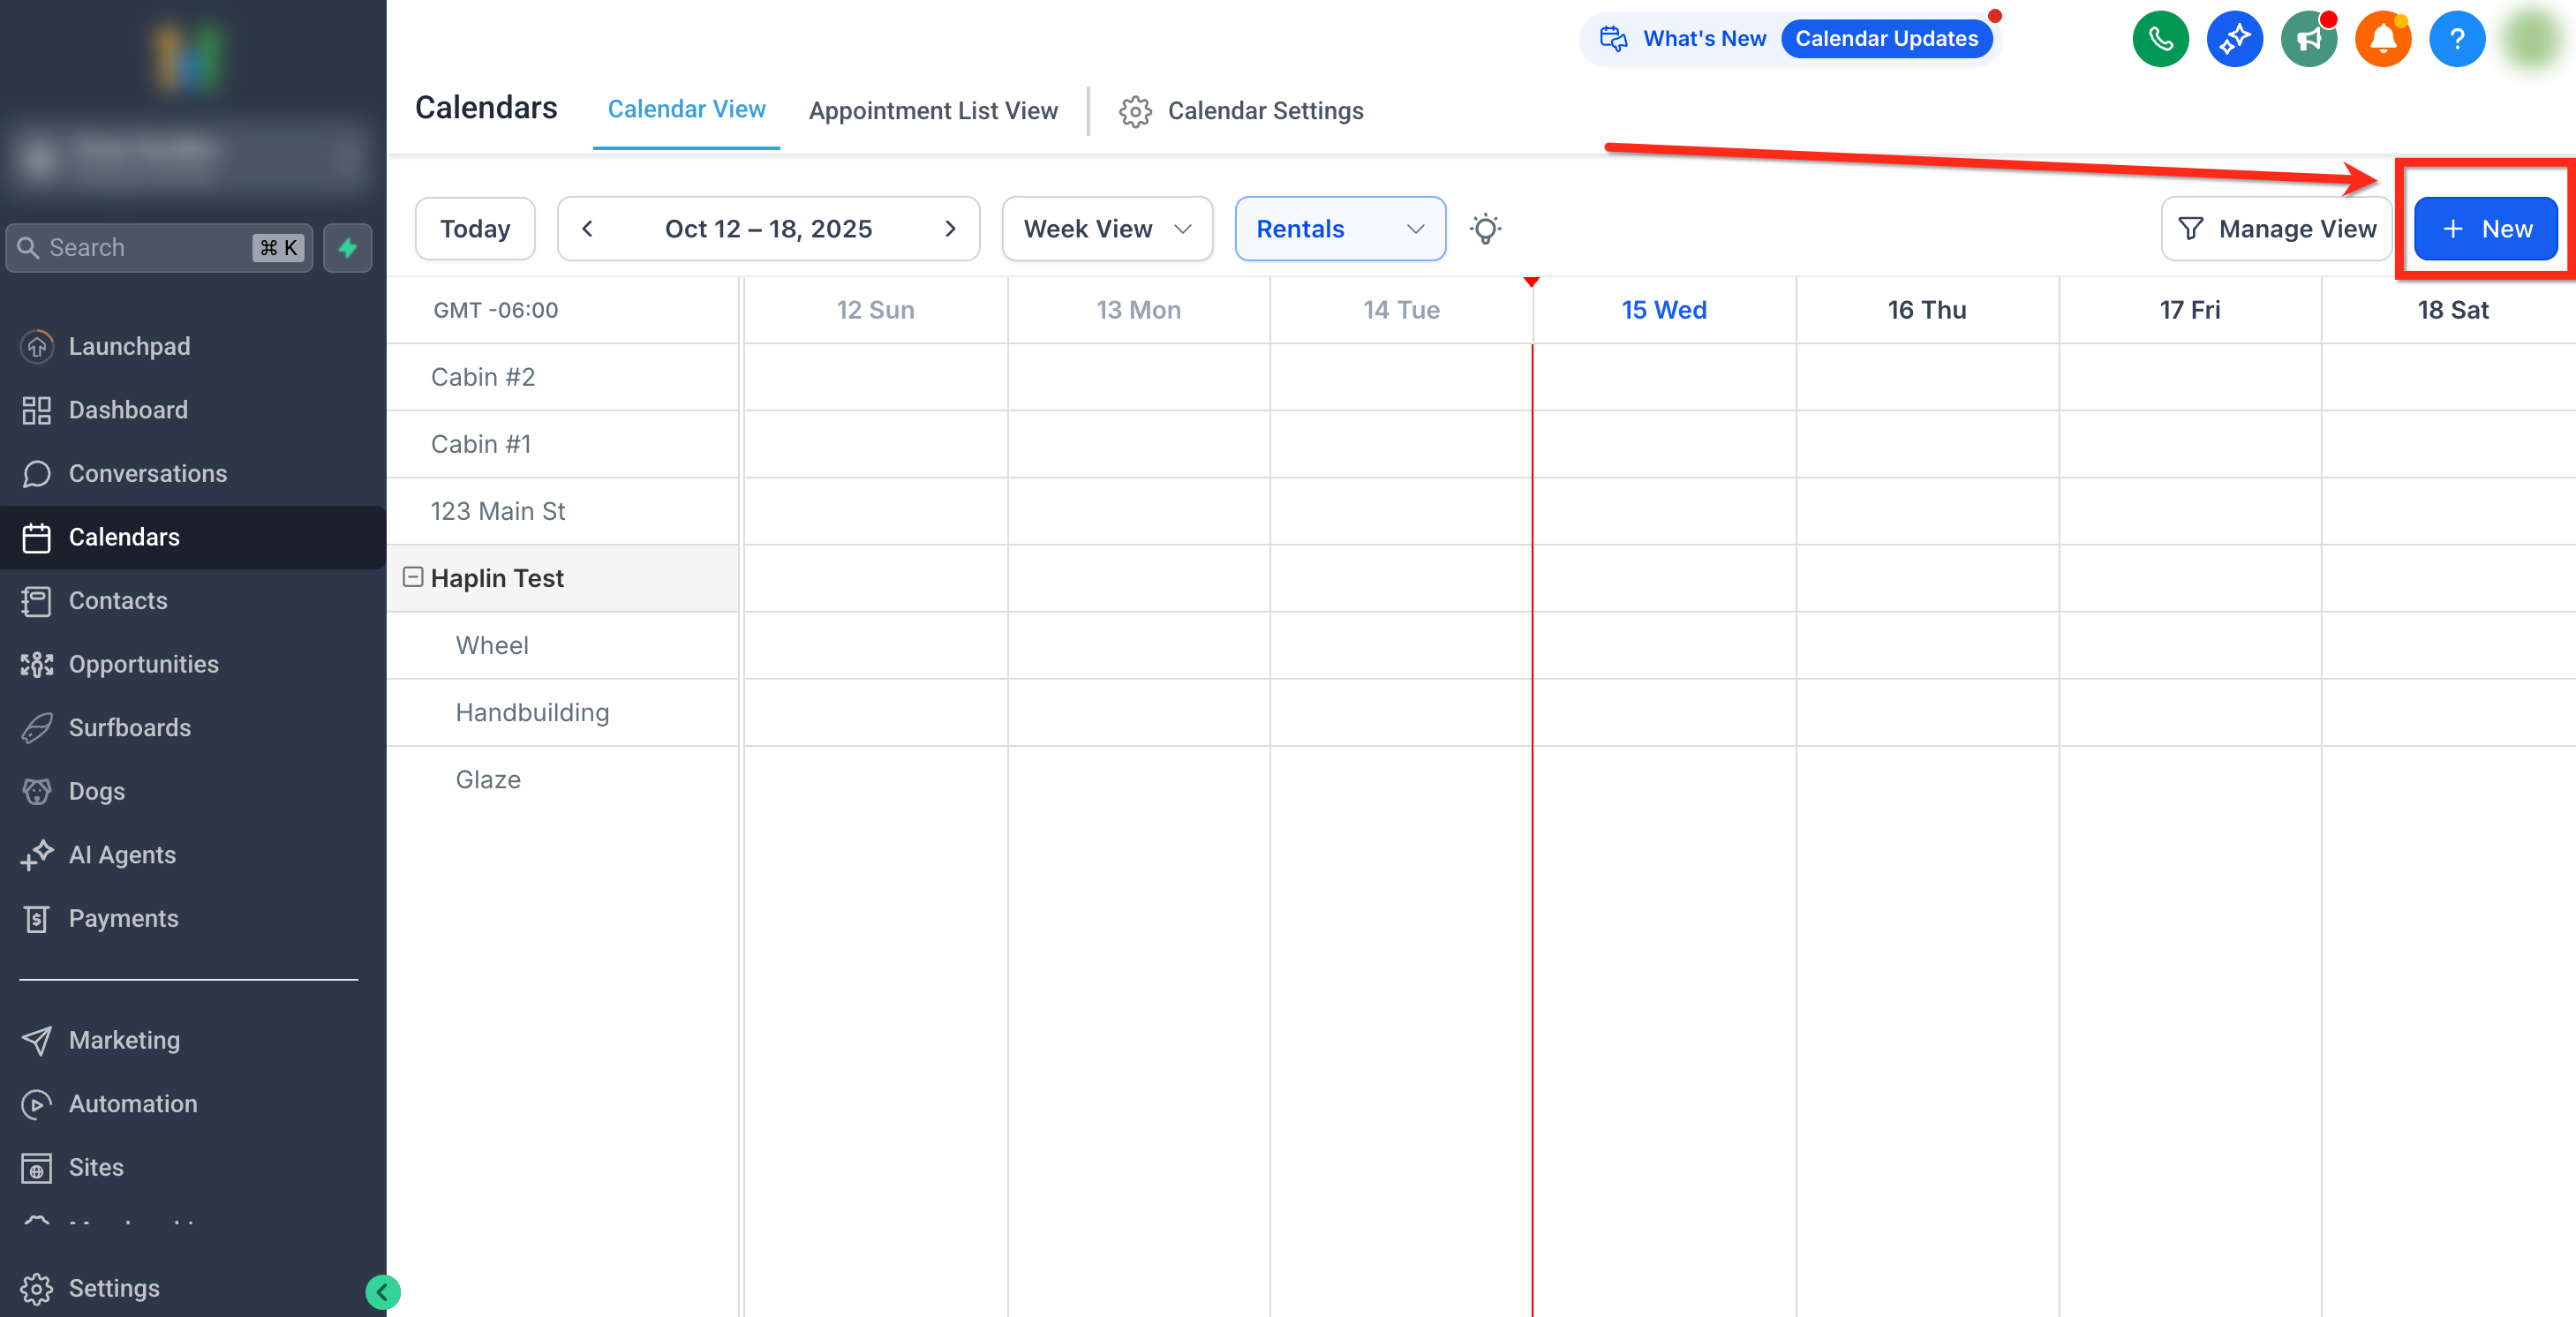Click the Today button
This screenshot has width=2576, height=1317.
pos(475,229)
